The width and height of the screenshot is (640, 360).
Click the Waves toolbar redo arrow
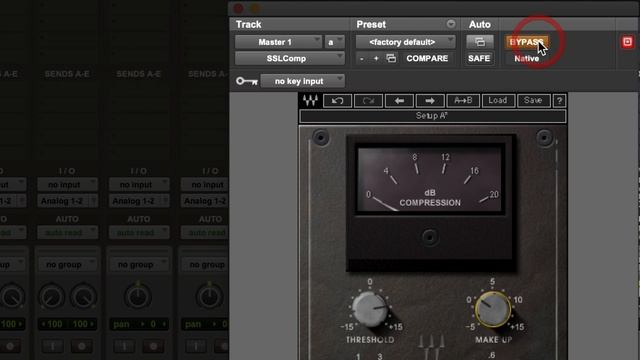(x=368, y=101)
